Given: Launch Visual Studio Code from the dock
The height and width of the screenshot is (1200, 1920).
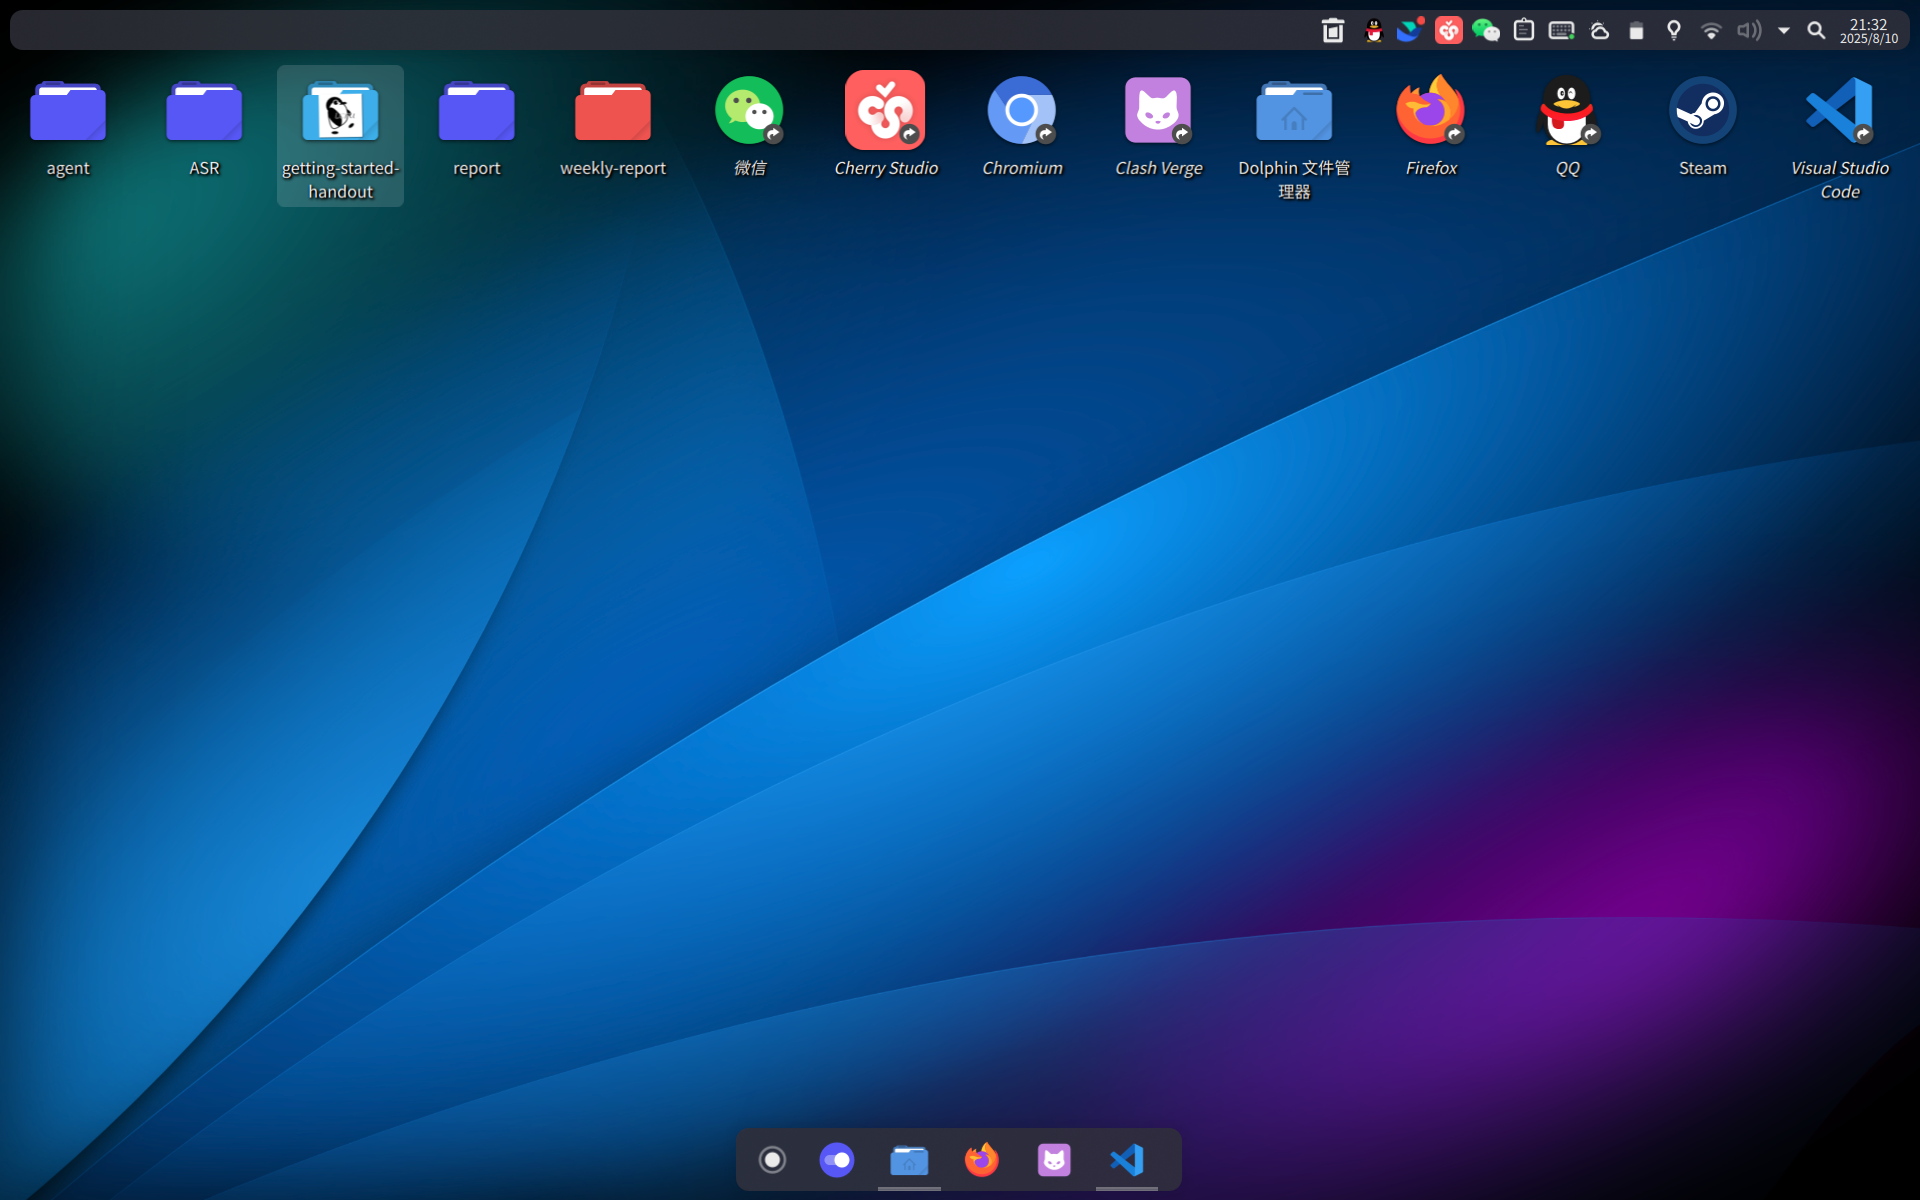Looking at the screenshot, I should tap(1126, 1159).
